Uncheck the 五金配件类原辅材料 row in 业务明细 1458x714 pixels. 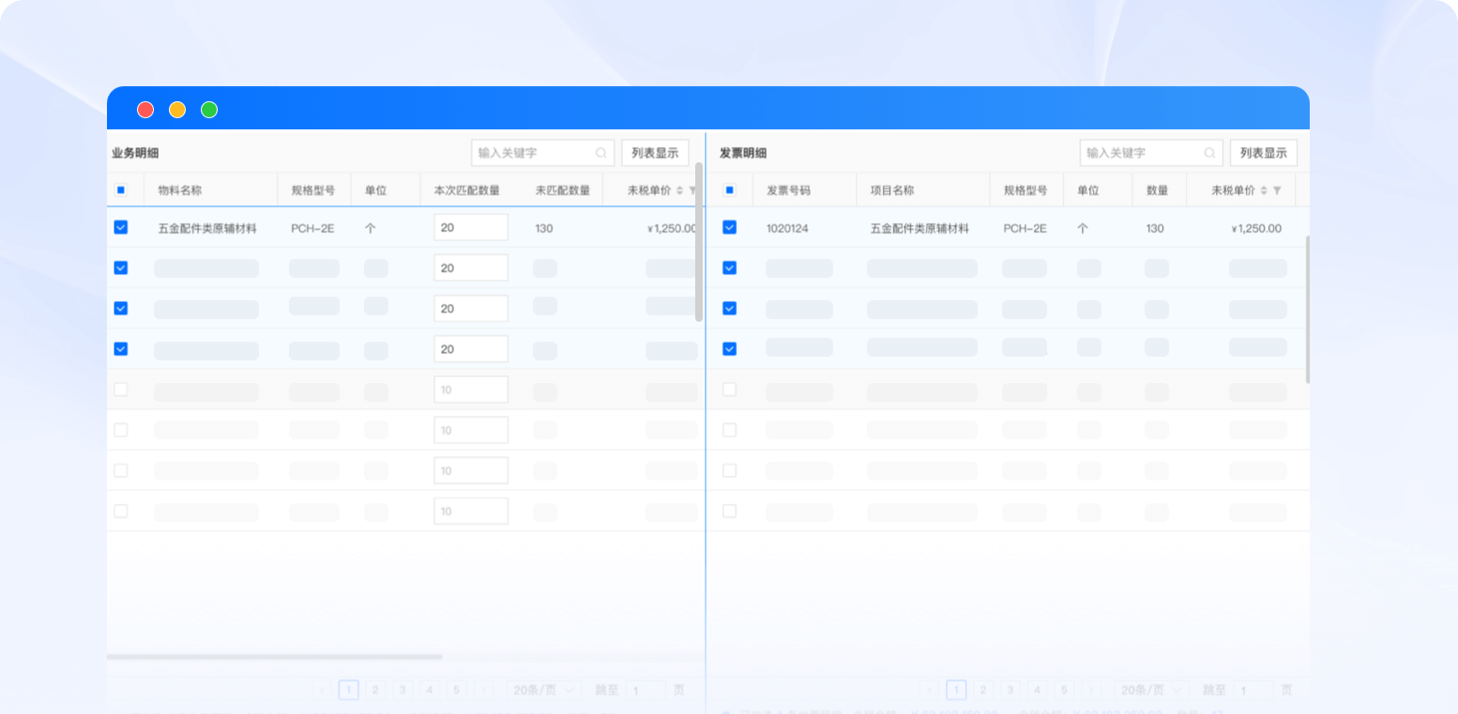pos(121,228)
